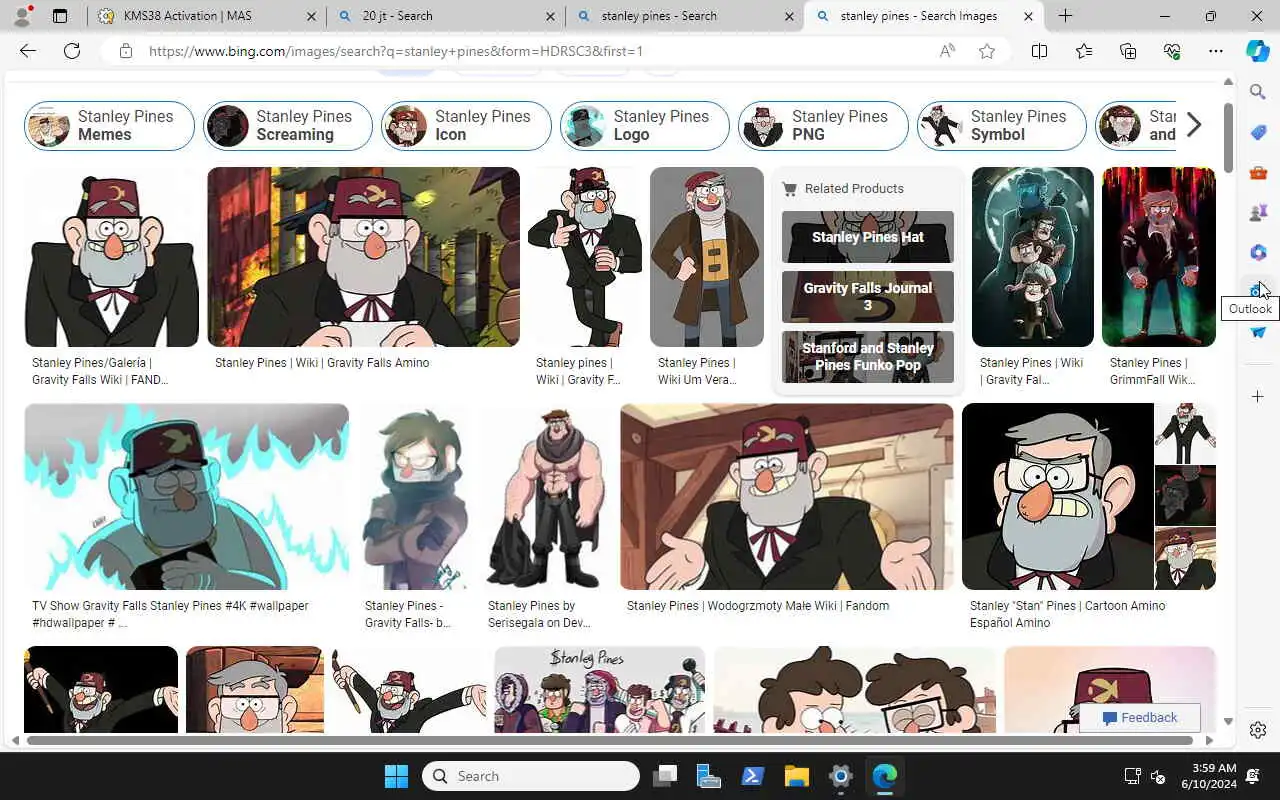Image resolution: width=1280 pixels, height=800 pixels.
Task: Open Copilot sidebar button
Action: point(1258,51)
